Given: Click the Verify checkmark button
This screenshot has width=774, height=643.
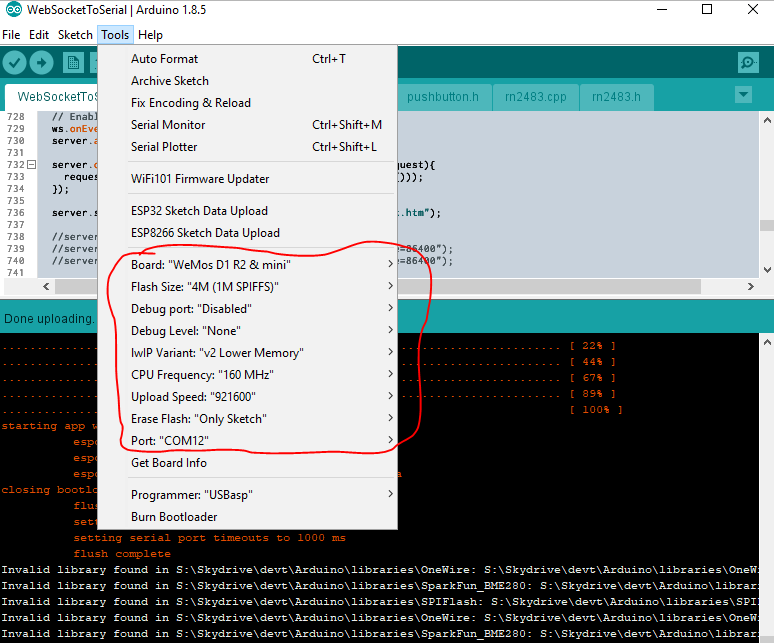Looking at the screenshot, I should (14, 63).
